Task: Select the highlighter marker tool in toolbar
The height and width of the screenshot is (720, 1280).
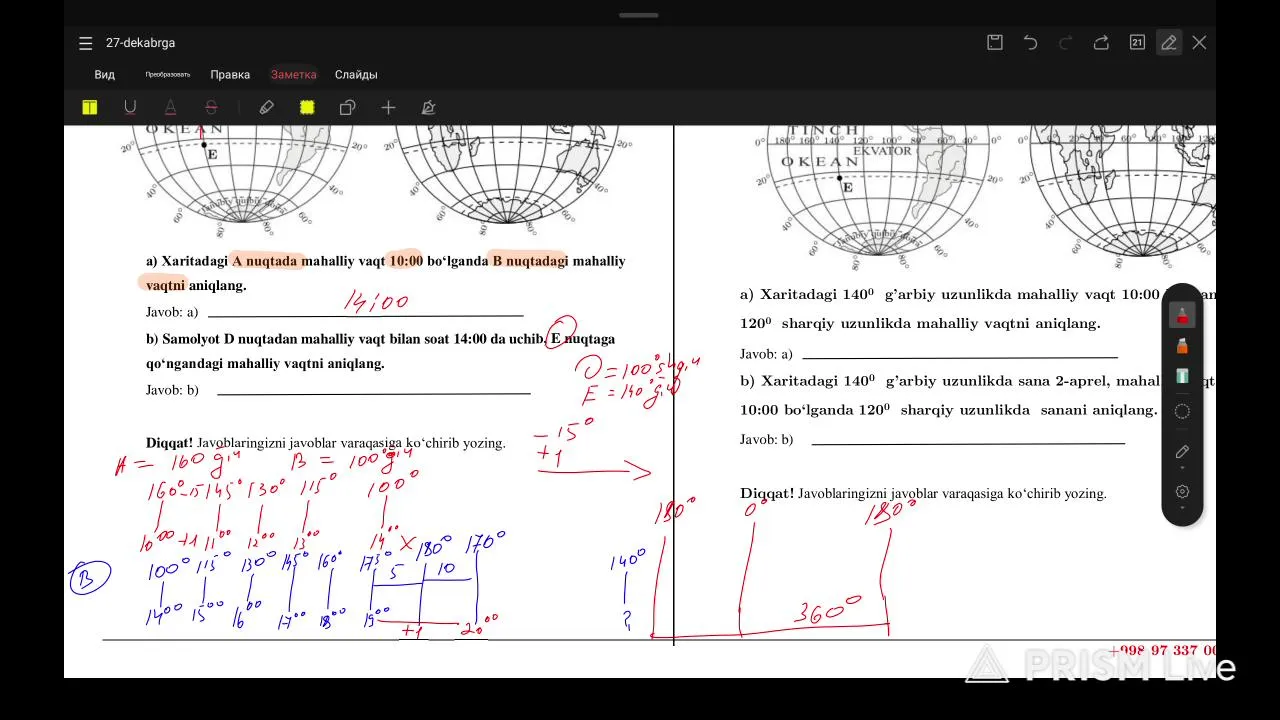Action: [267, 107]
